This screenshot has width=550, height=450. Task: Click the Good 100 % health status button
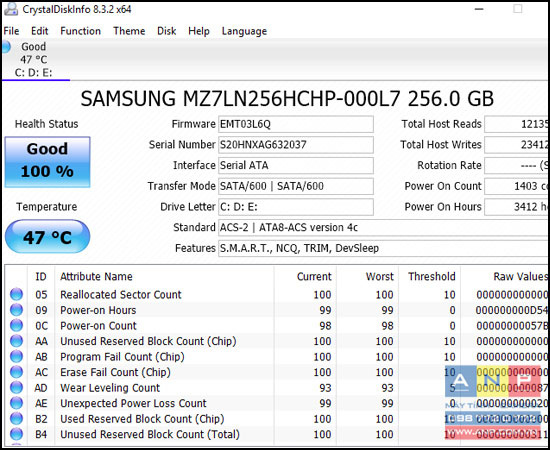(47, 162)
